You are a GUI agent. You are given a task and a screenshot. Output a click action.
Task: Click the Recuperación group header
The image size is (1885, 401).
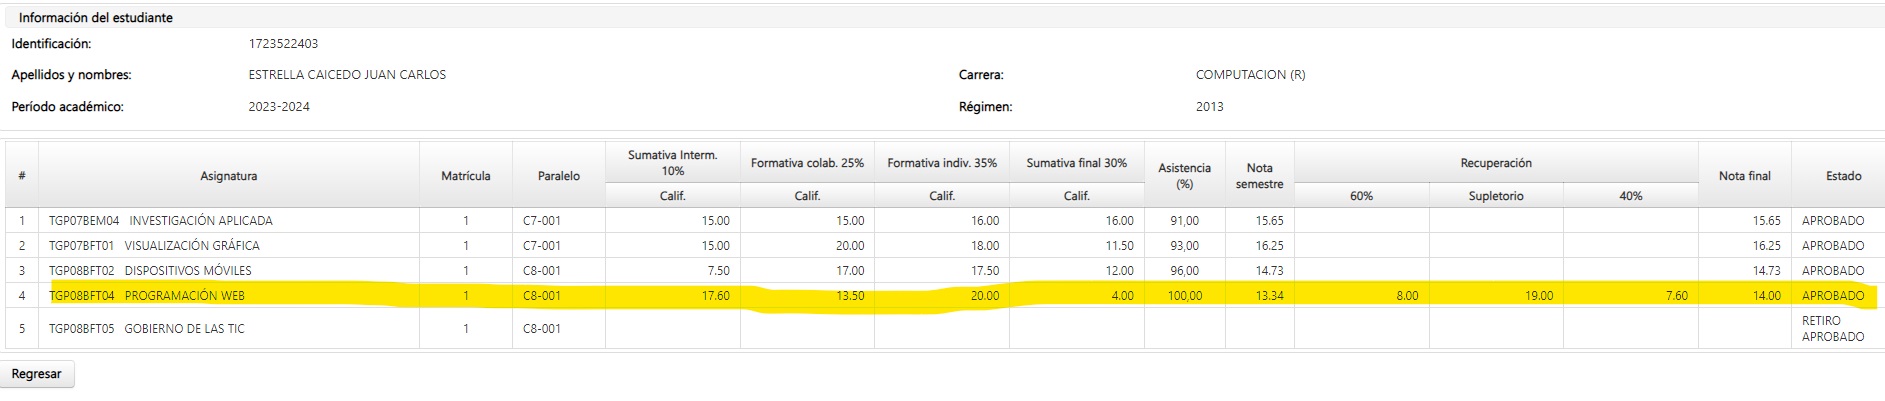pos(1496,163)
